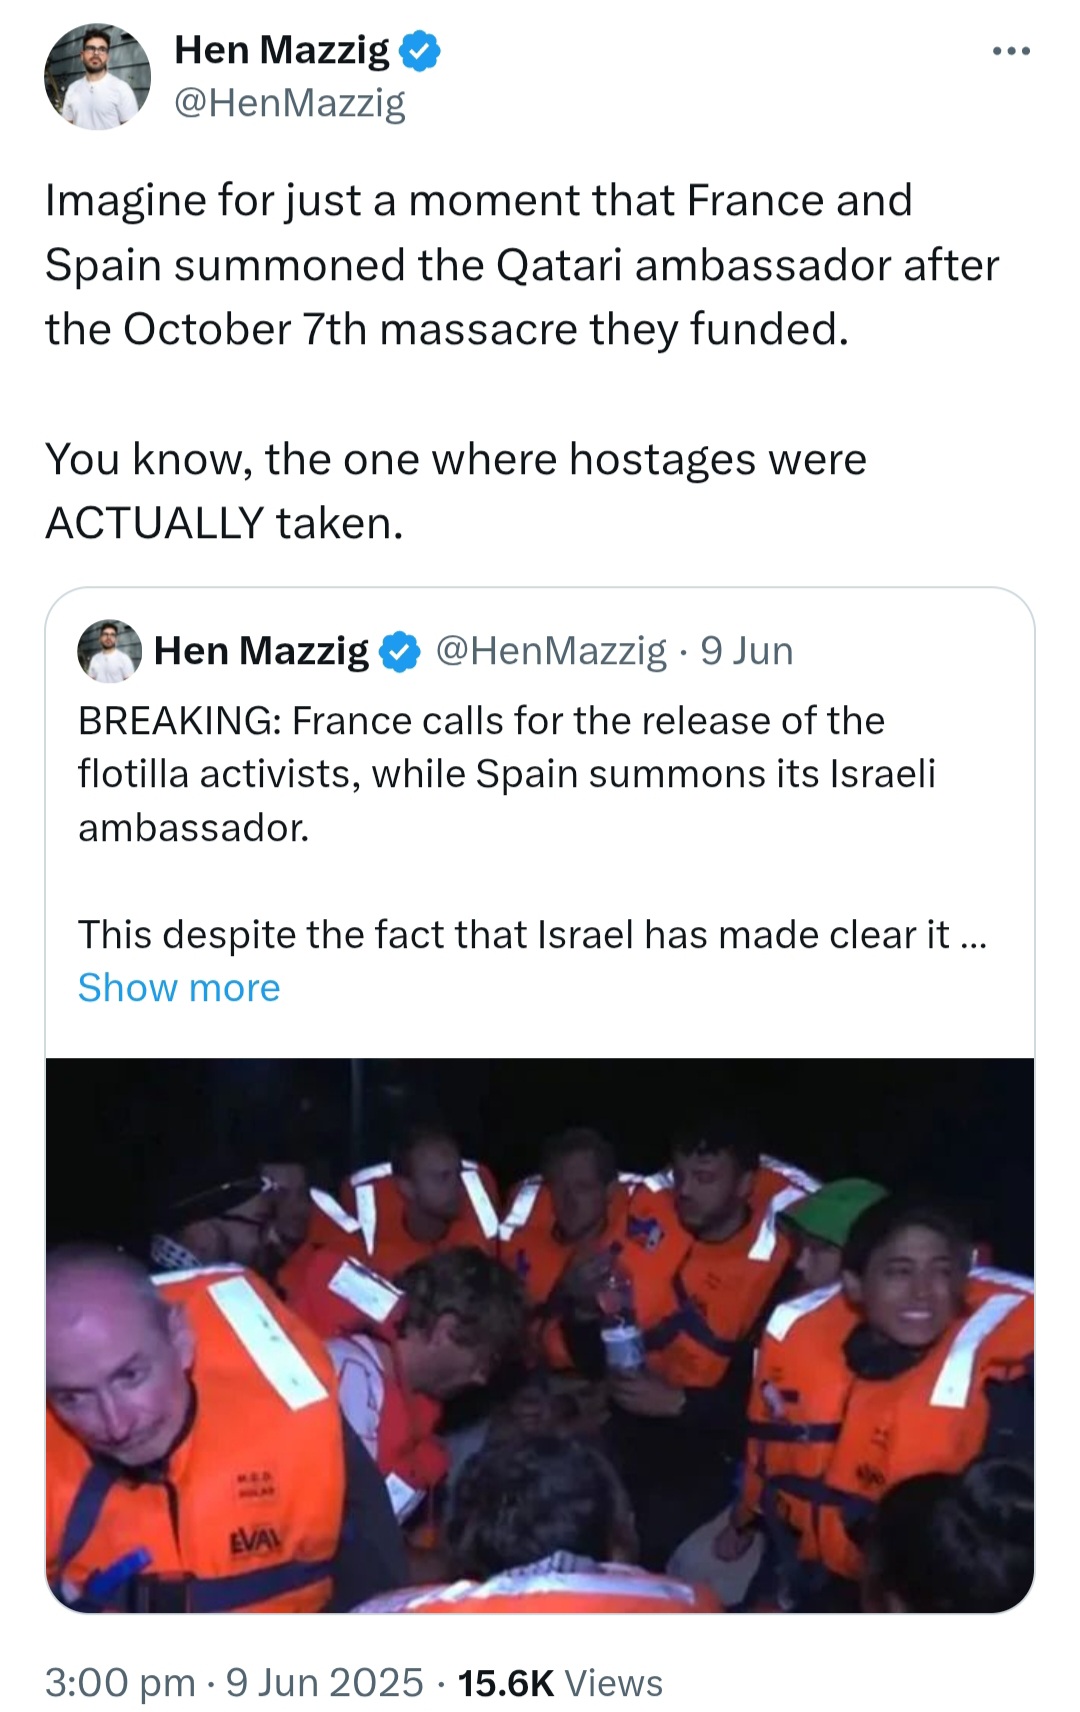This screenshot has width=1080, height=1712.
Task: Tap the quoted tweet's small avatar
Action: (x=109, y=651)
